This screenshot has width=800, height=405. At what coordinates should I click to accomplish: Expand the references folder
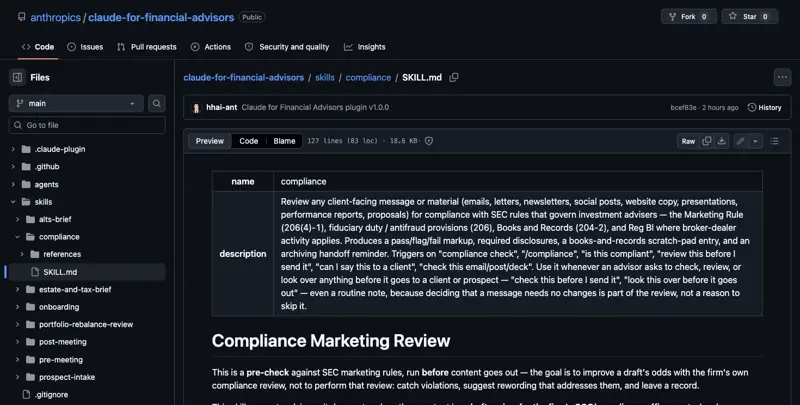[22, 254]
